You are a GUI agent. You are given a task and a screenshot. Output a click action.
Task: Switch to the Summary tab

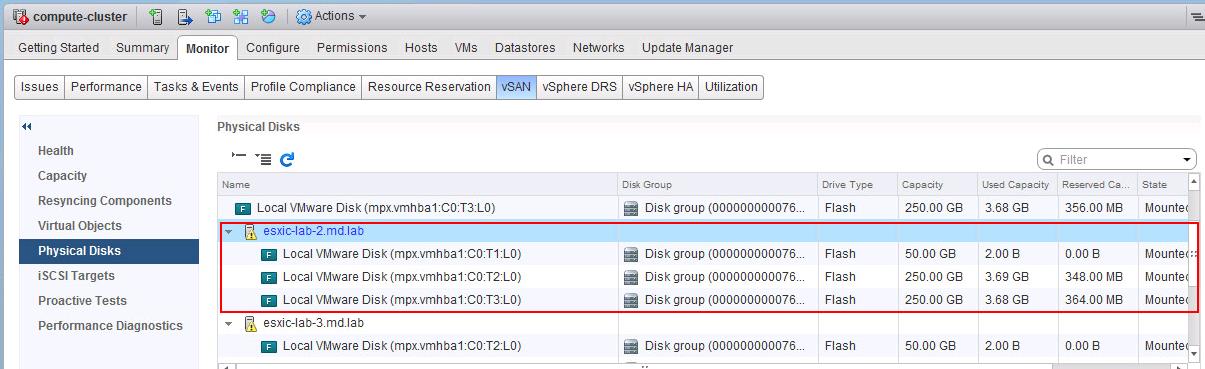pos(142,47)
